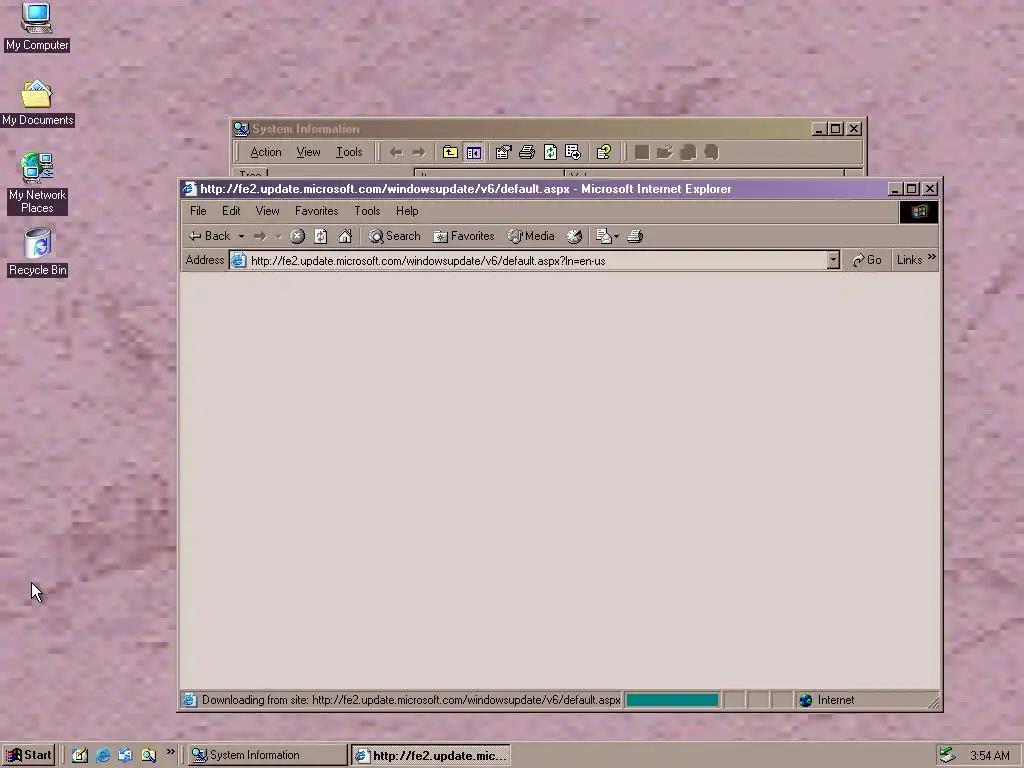This screenshot has width=1024, height=768.
Task: Click the Windows logo throbber in IE
Action: [x=919, y=212]
